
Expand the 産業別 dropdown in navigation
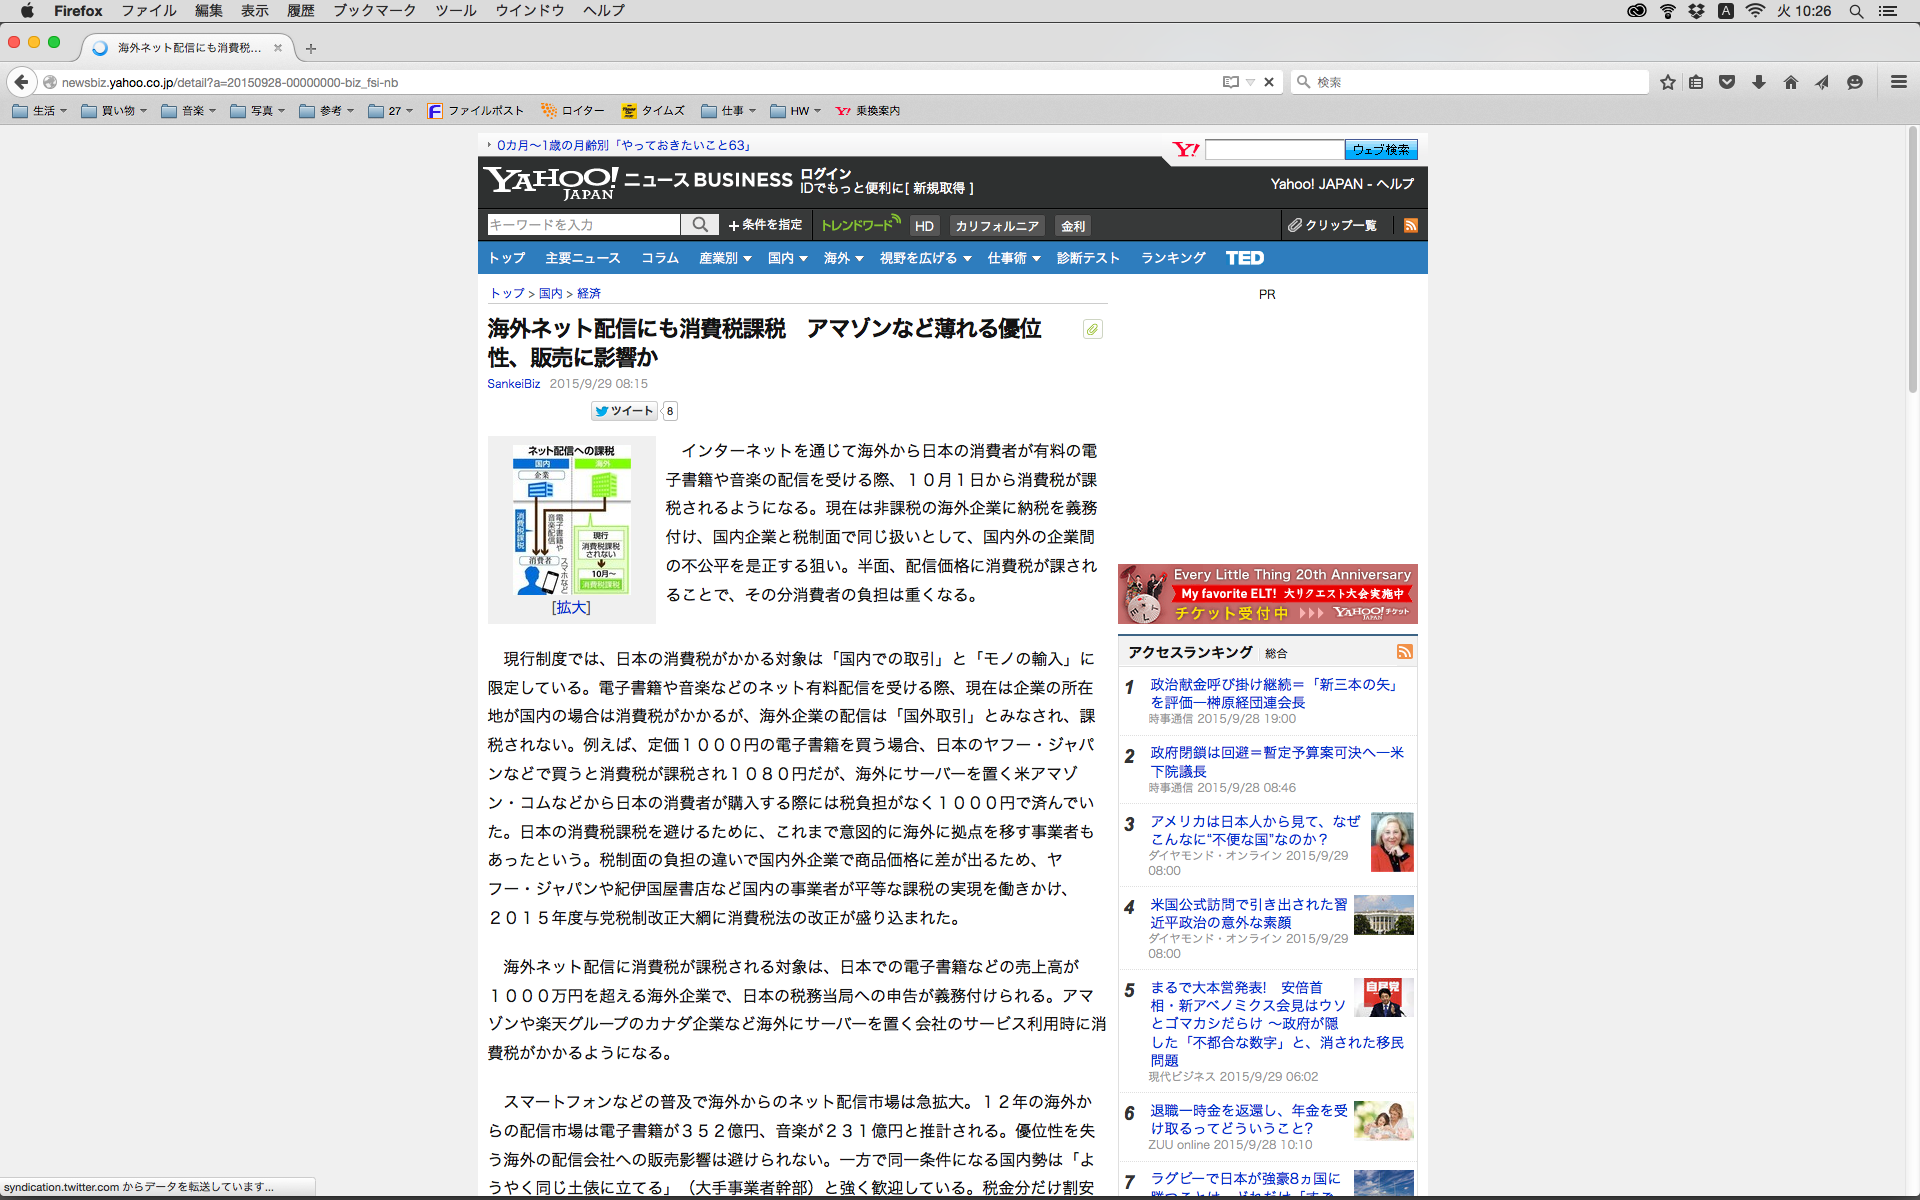click(x=725, y=258)
